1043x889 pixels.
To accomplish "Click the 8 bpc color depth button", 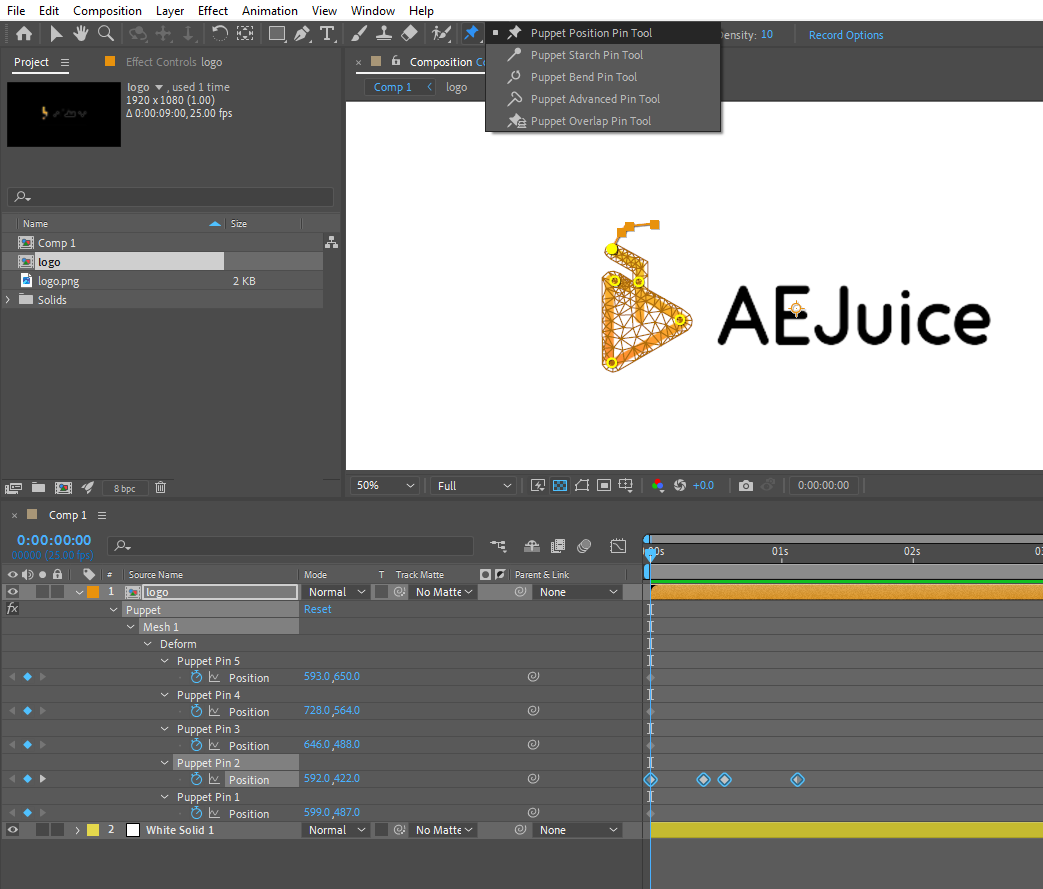I will click(124, 488).
